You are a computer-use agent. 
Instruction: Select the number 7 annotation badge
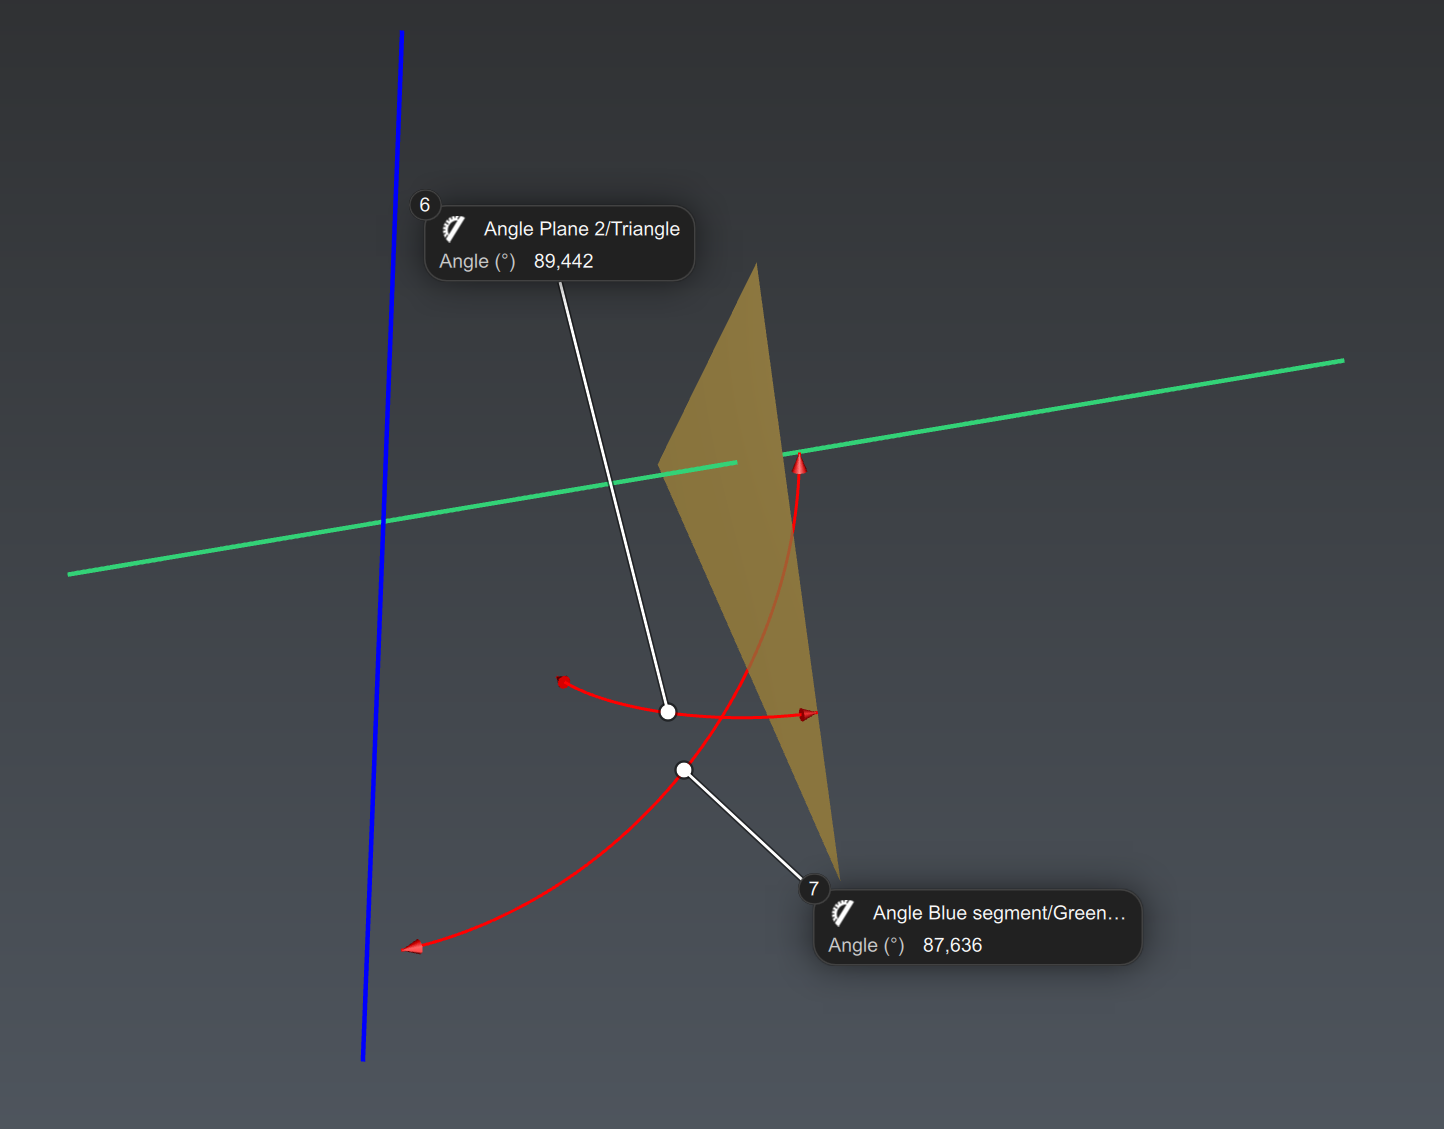[x=814, y=888]
